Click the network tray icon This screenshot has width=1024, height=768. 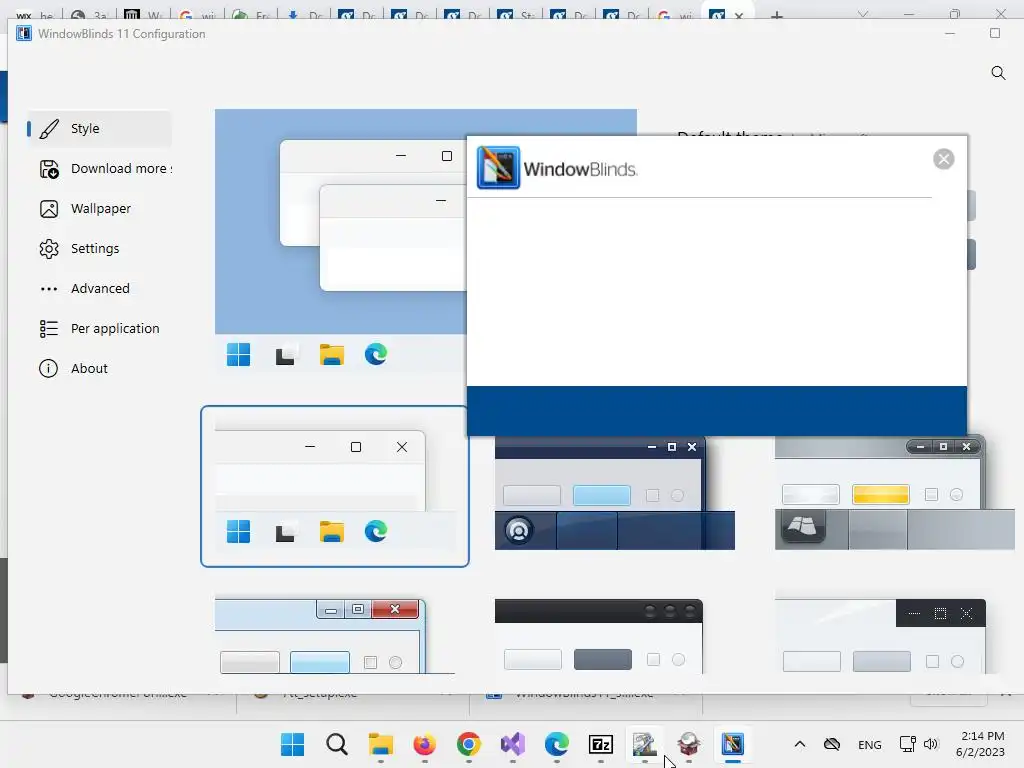pos(907,744)
